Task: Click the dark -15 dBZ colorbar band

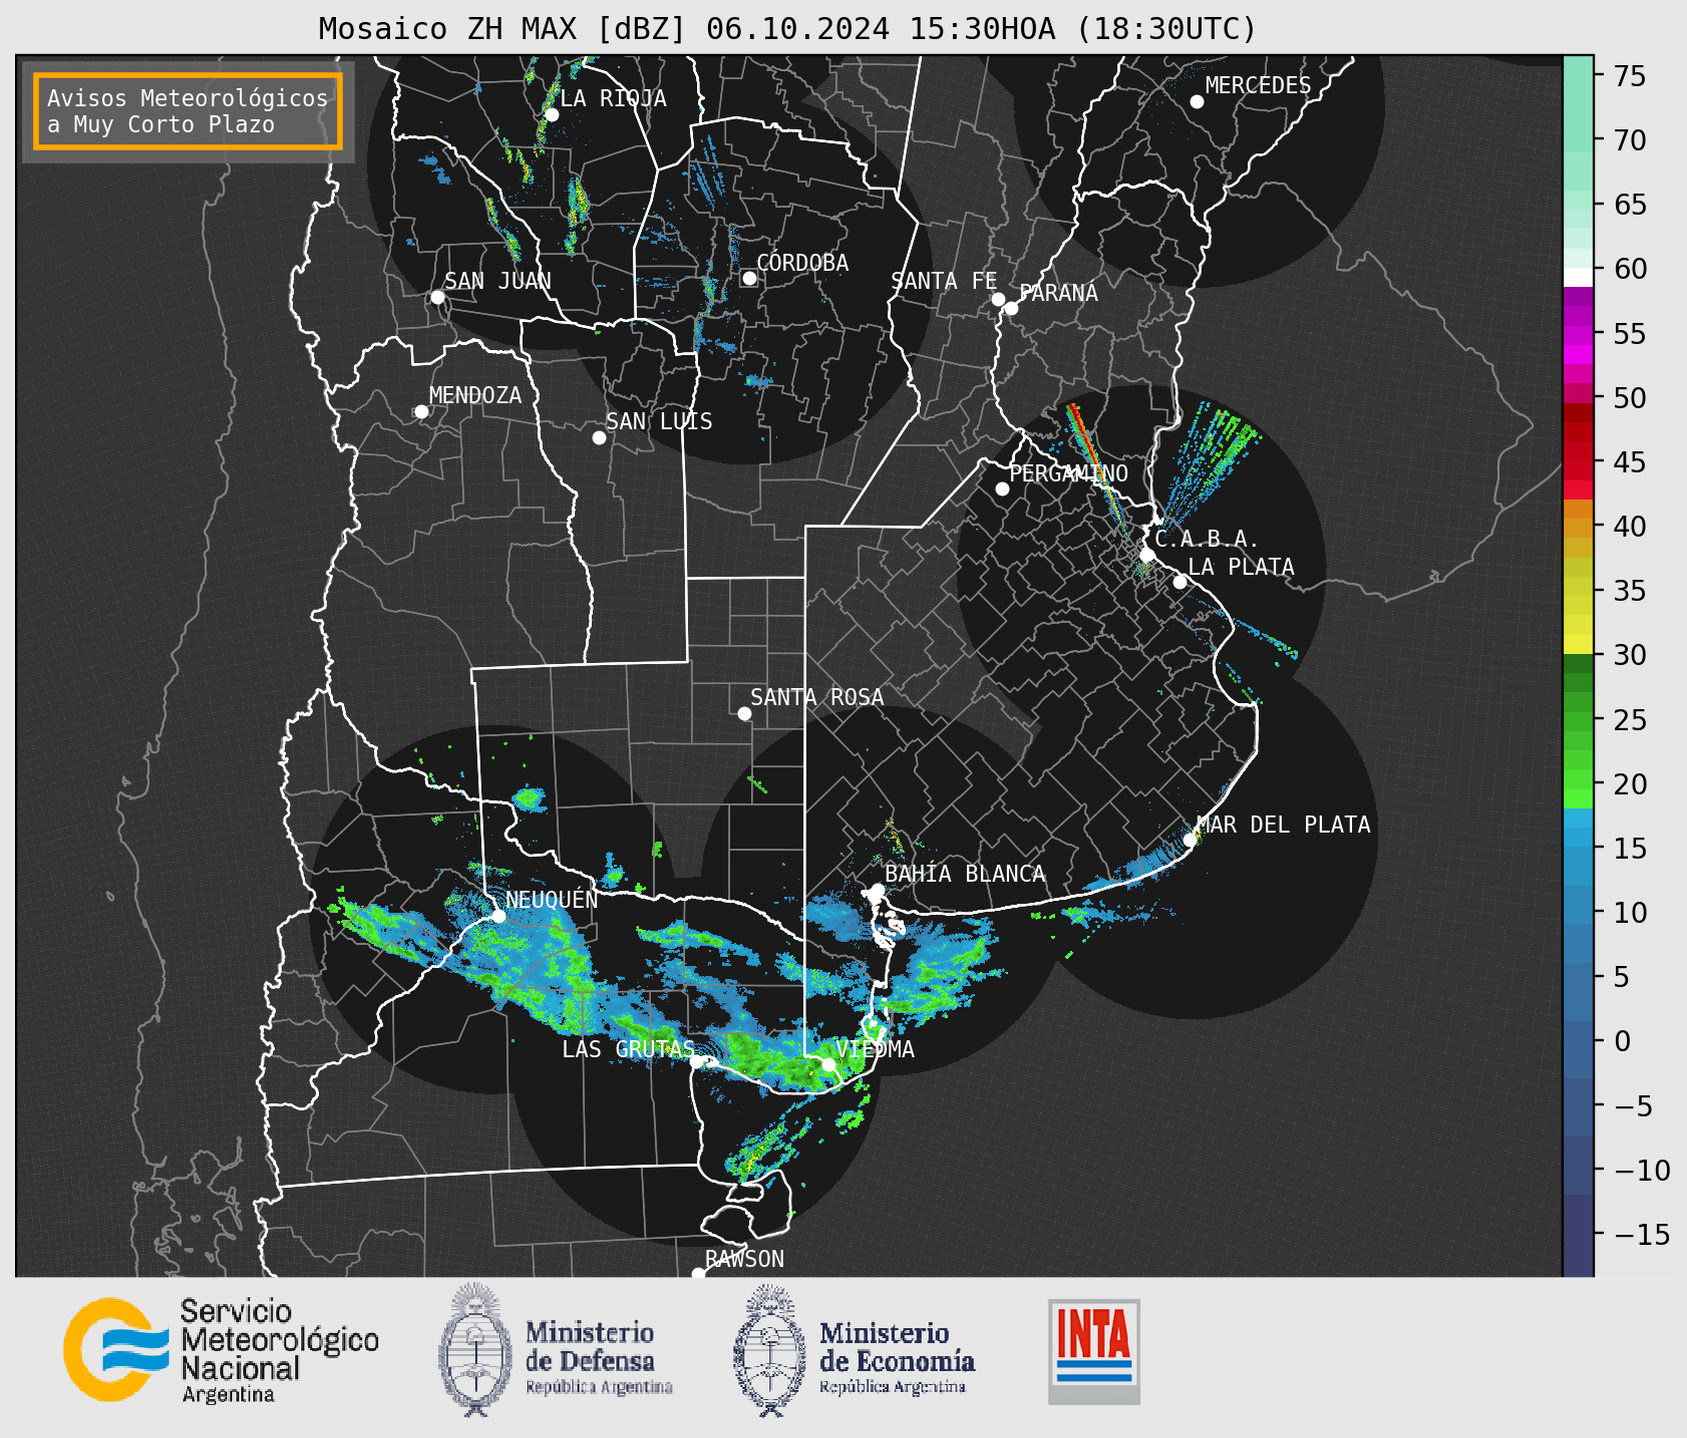Action: click(x=1578, y=1236)
